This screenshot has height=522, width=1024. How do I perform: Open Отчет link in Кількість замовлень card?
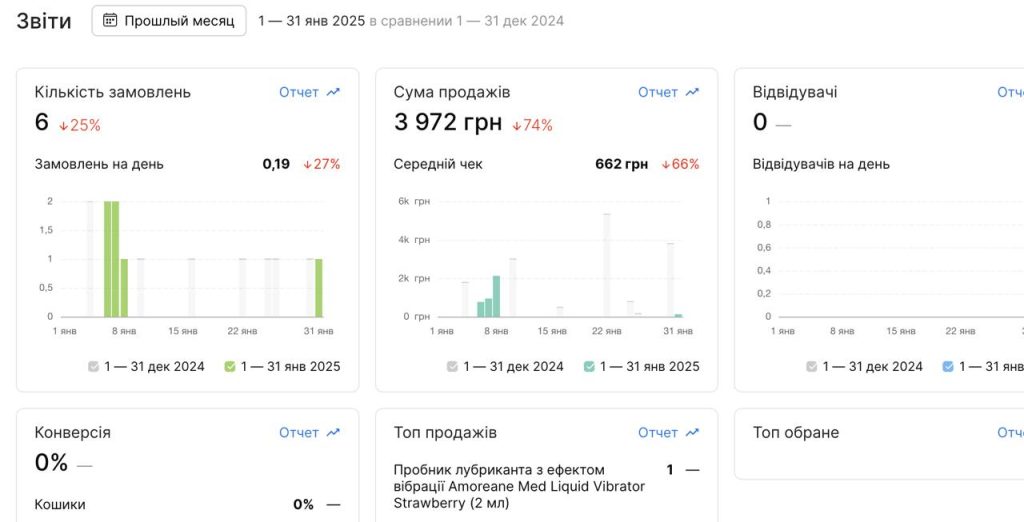[x=299, y=92]
